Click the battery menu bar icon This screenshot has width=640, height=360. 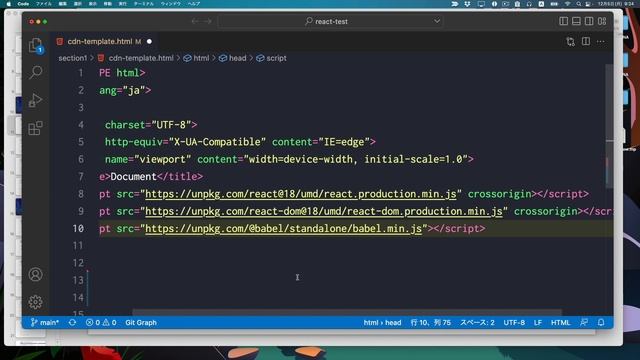[x=554, y=4]
